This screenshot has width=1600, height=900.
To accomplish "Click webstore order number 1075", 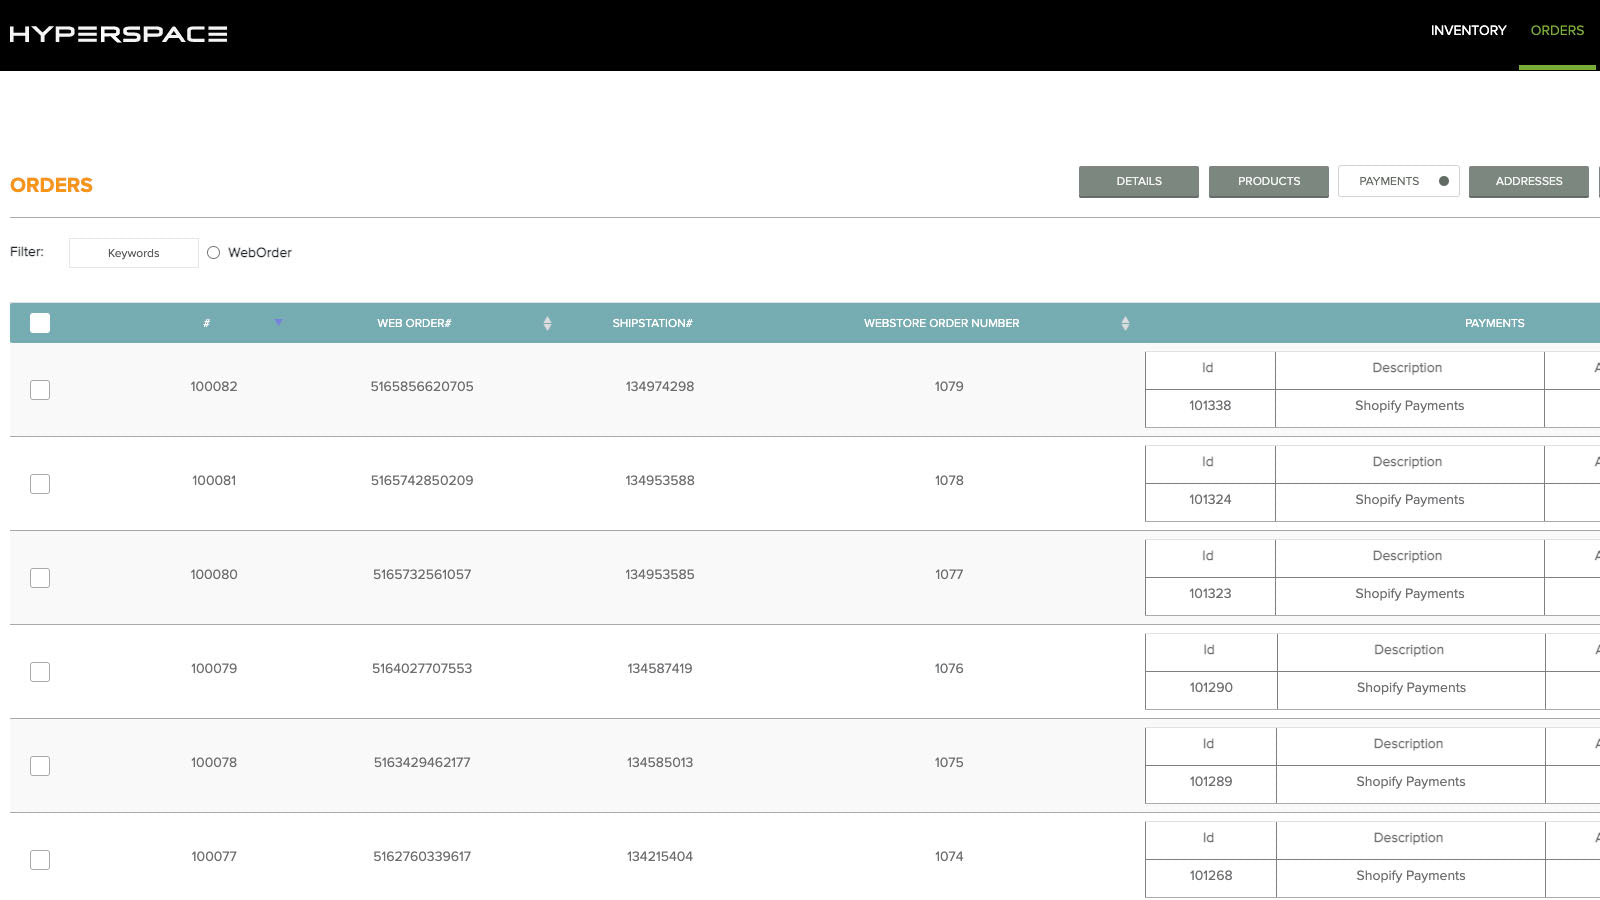I will pyautogui.click(x=949, y=762).
